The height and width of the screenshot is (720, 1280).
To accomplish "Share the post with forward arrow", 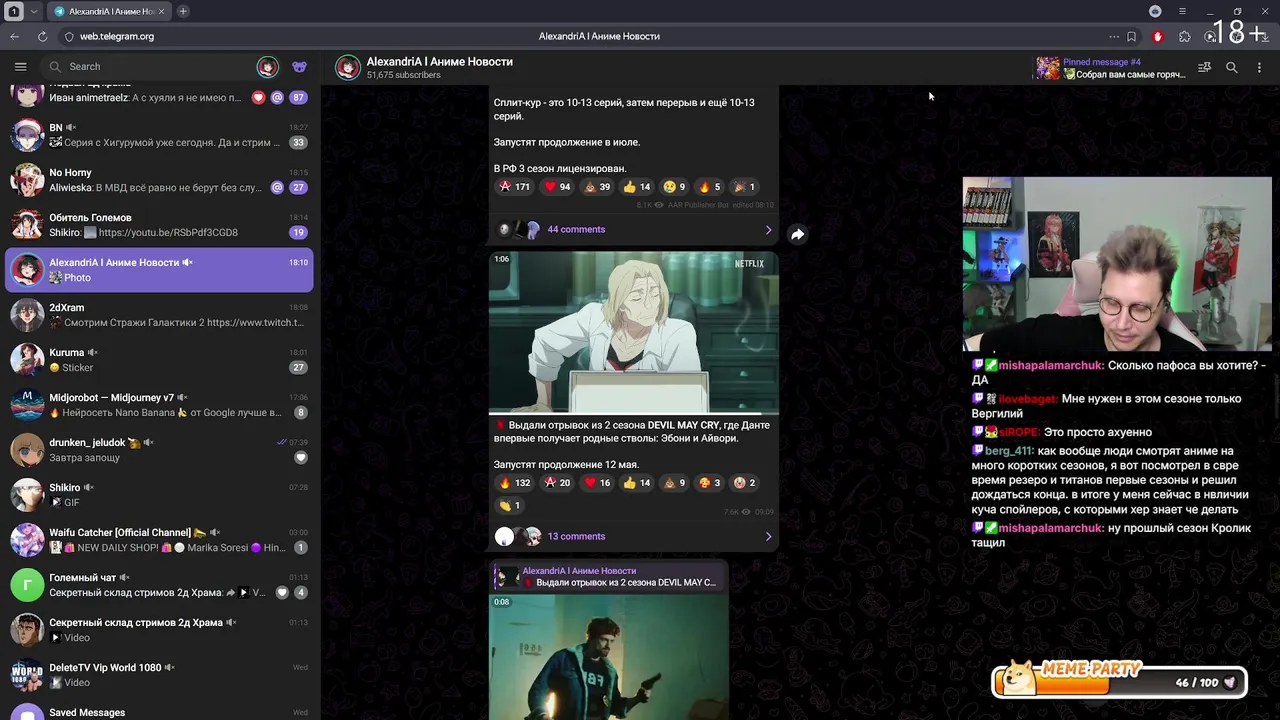I will (x=797, y=234).
